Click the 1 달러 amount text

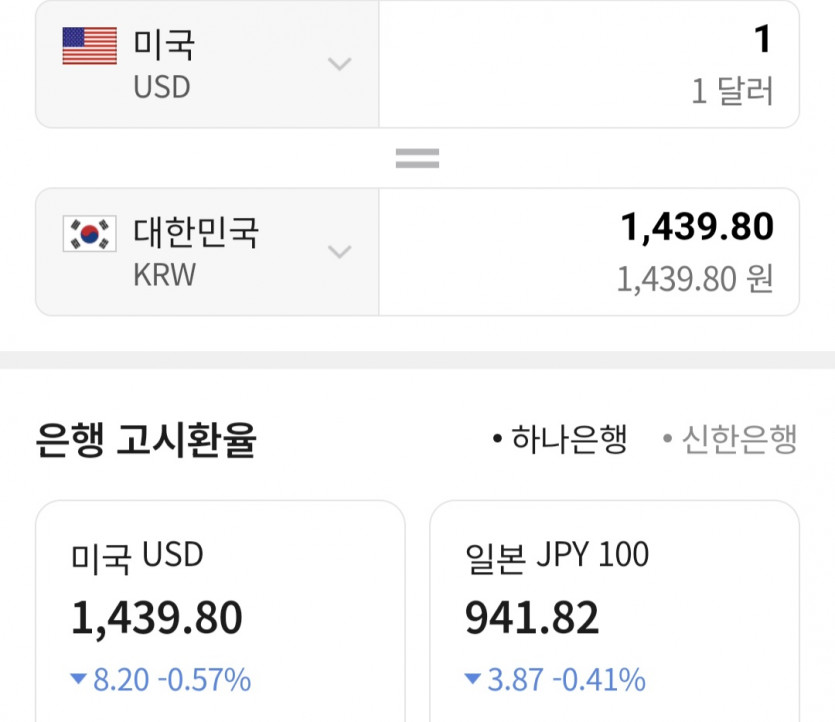pyautogui.click(x=732, y=92)
